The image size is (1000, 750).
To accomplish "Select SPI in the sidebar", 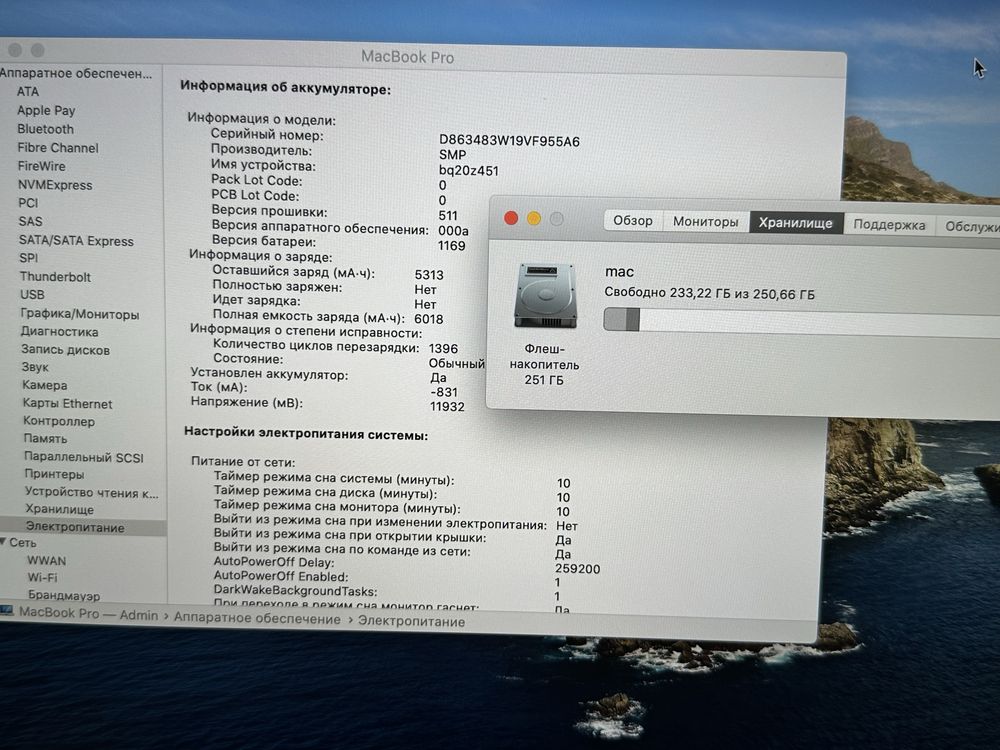I will (29, 258).
